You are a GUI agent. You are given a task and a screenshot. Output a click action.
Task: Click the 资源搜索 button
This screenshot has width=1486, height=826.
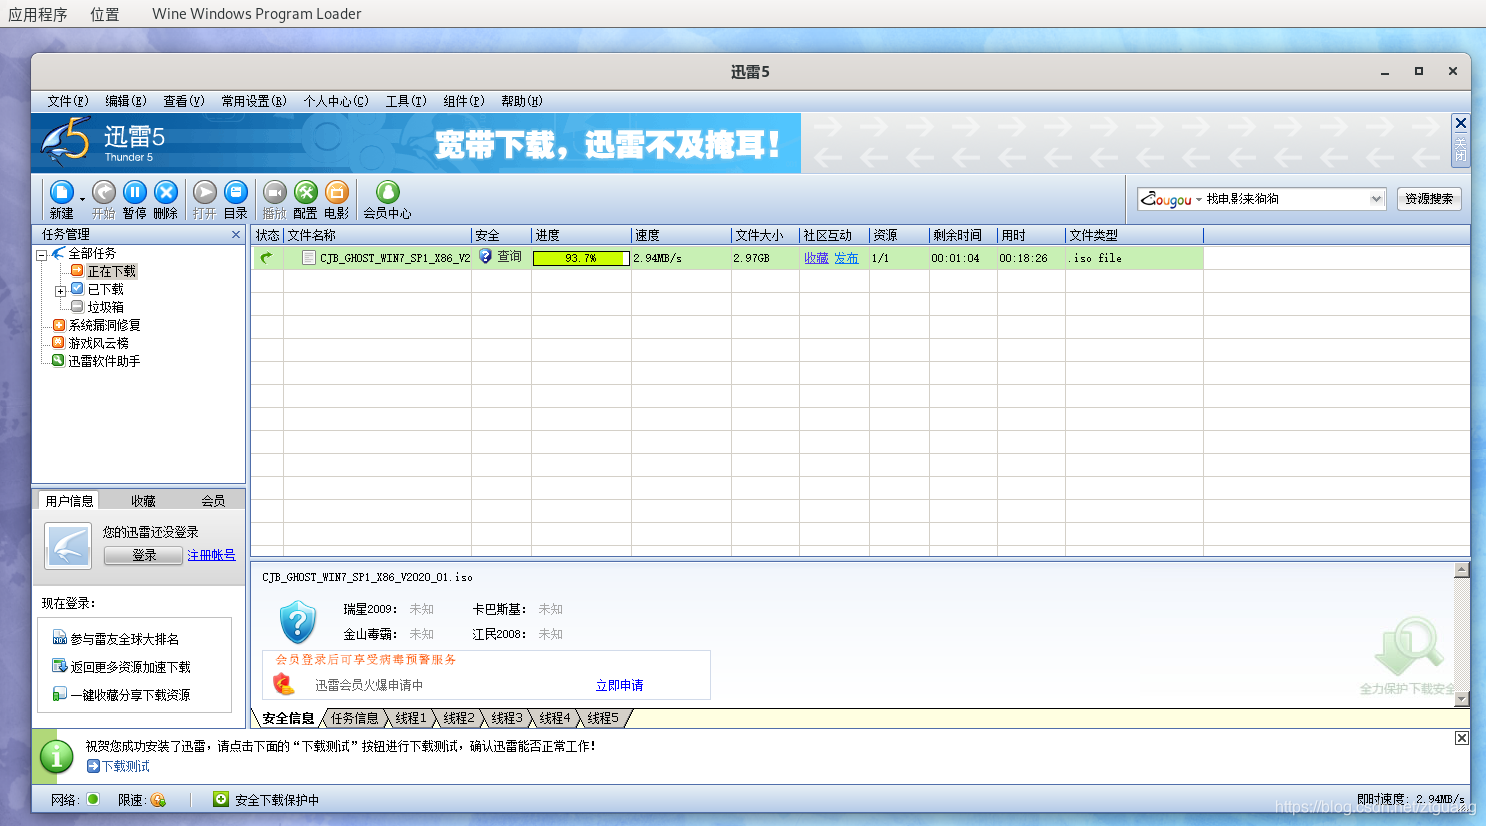(1428, 199)
